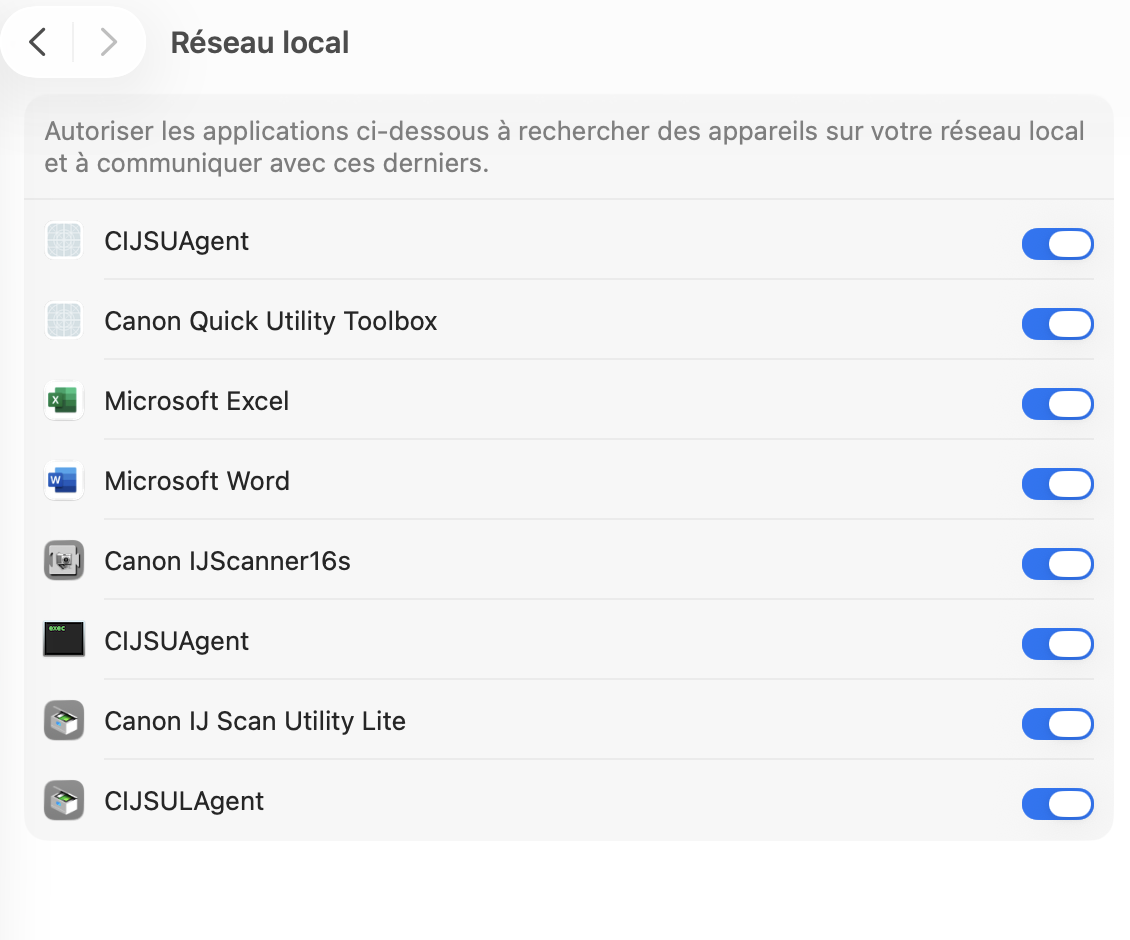
Task: Toggle the switch for the exec CIJSUAgent
Action: (x=1057, y=644)
